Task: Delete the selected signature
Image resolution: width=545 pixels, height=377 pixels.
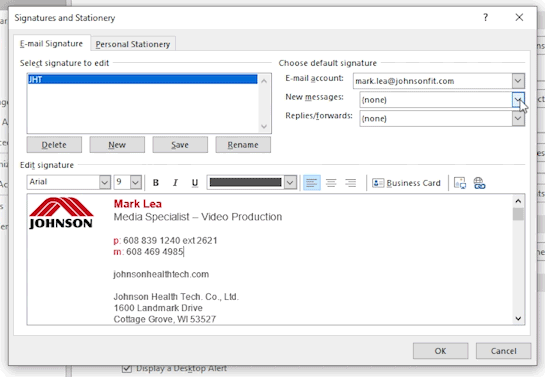Action: [54, 145]
